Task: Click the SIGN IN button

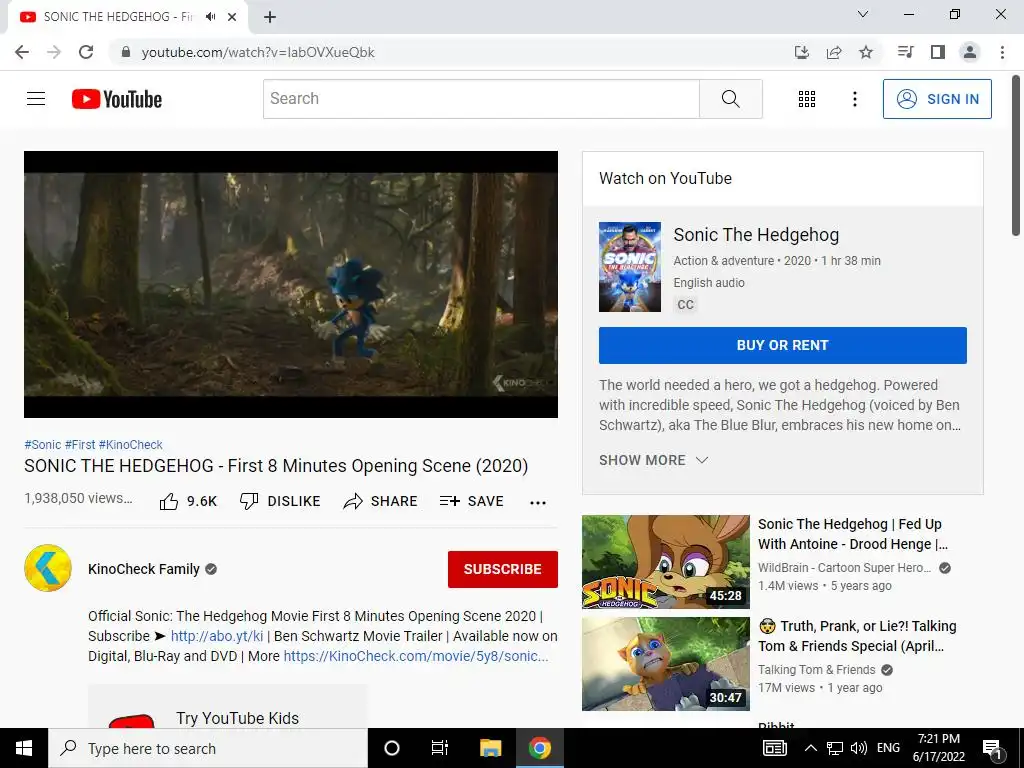Action: [937, 99]
